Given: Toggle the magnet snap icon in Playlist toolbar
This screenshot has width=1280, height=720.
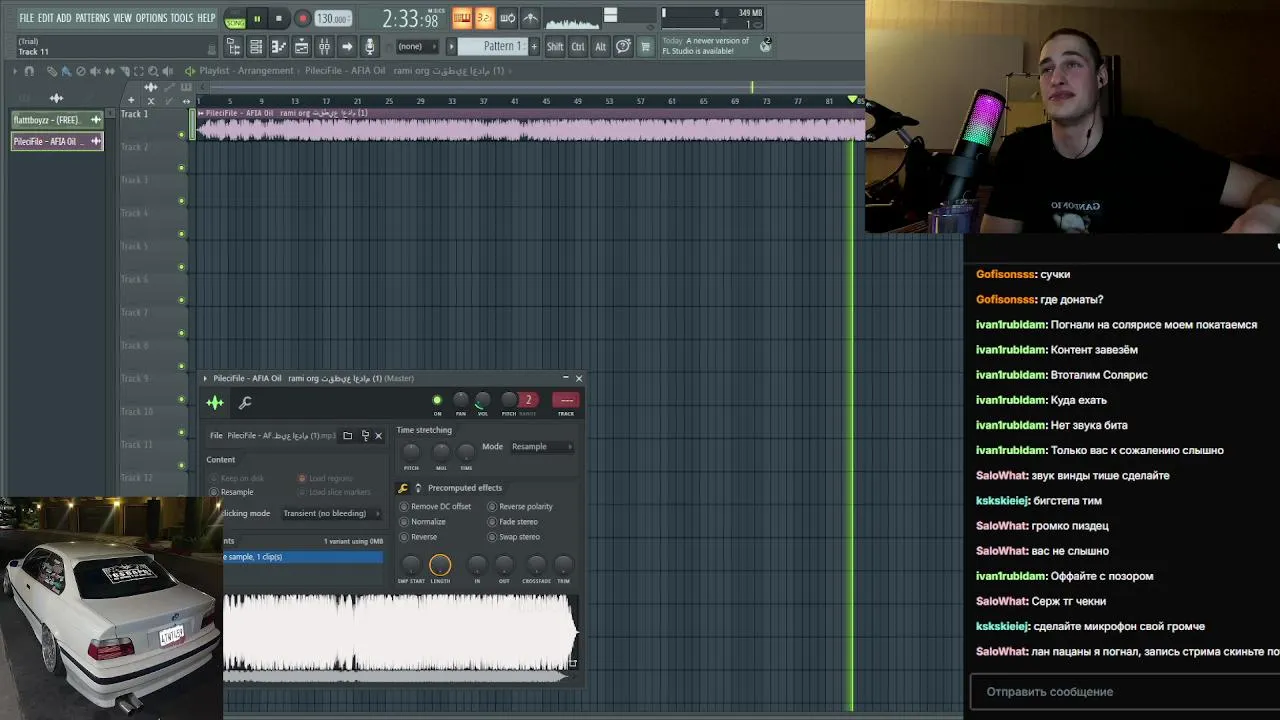Looking at the screenshot, I should tap(29, 71).
